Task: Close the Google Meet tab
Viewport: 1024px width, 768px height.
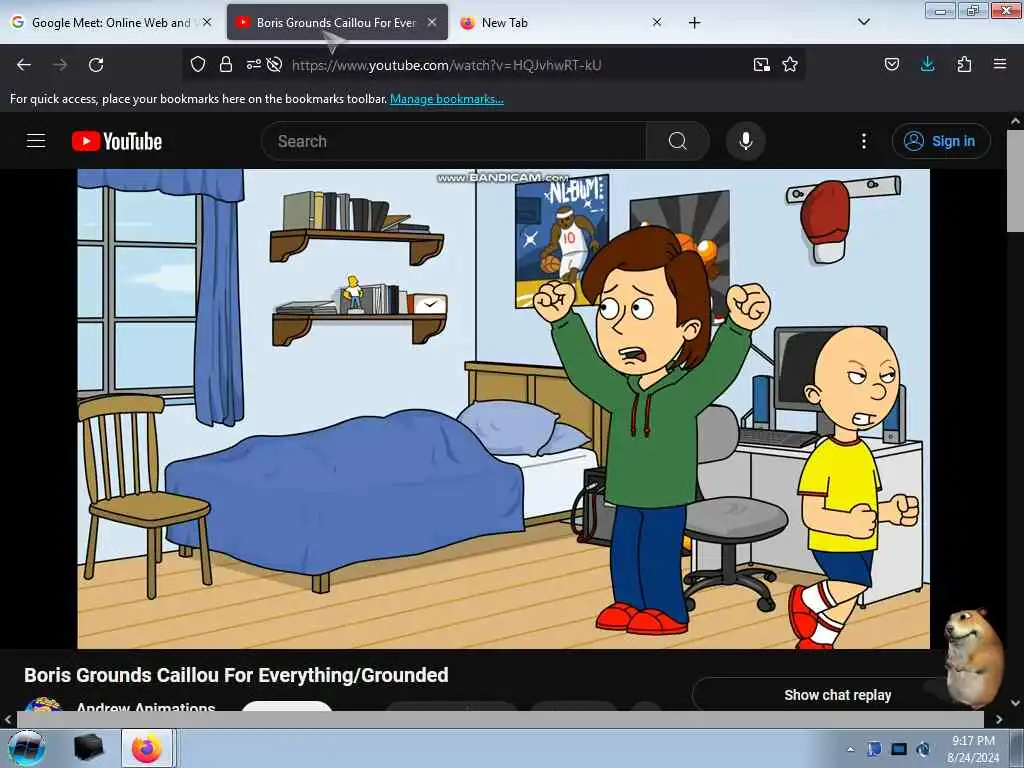Action: coord(207,22)
